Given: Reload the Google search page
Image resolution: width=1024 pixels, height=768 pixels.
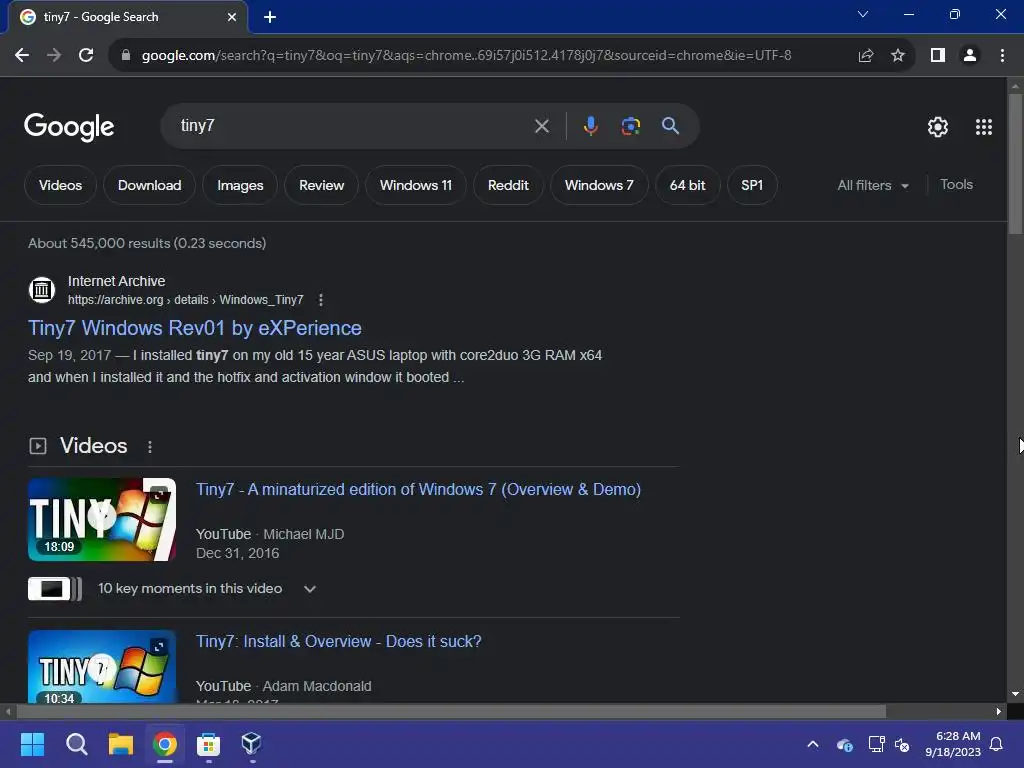Looking at the screenshot, I should tap(86, 56).
